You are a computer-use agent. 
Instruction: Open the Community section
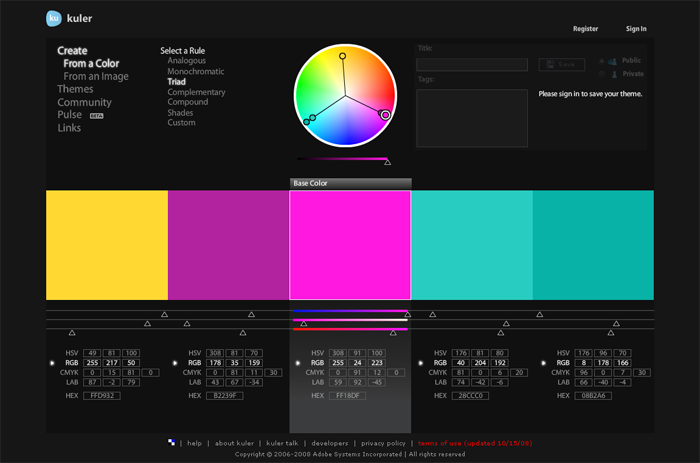point(84,102)
